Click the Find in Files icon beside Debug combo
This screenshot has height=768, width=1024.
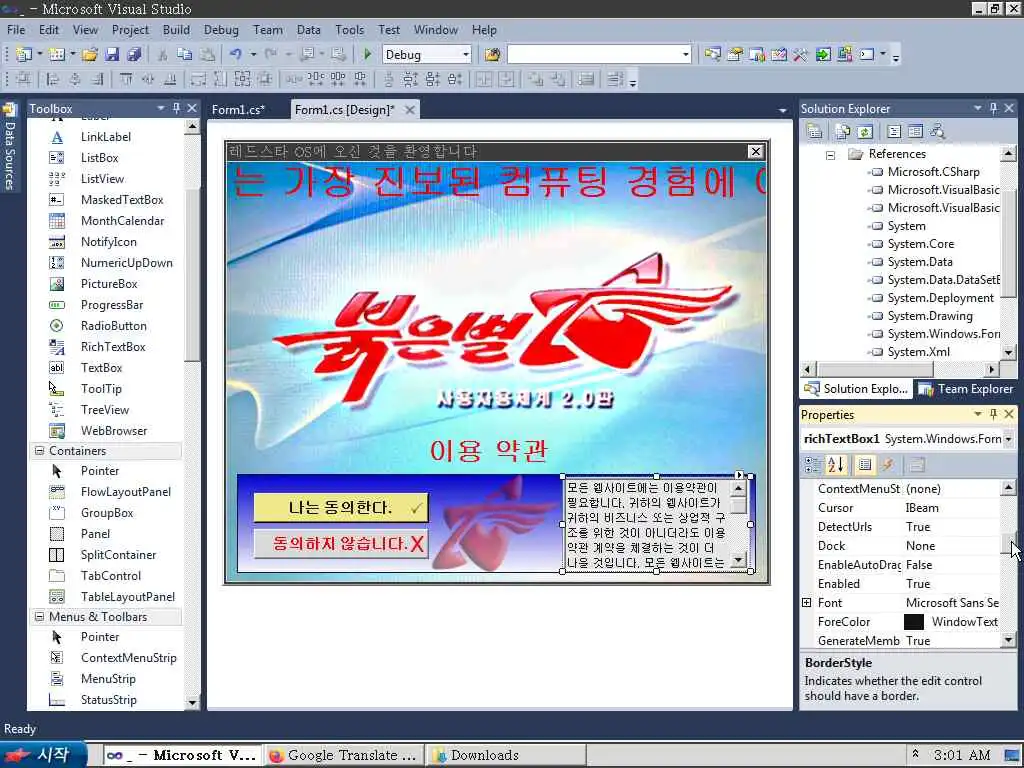pos(492,54)
